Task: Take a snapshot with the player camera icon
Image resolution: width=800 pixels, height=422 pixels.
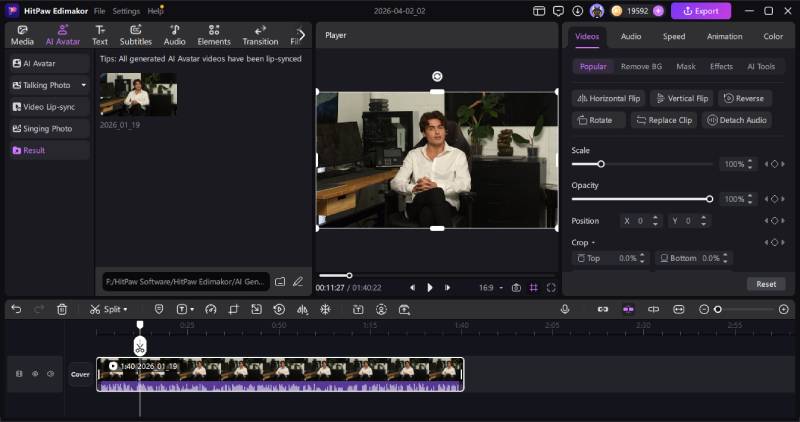Action: (x=516, y=288)
